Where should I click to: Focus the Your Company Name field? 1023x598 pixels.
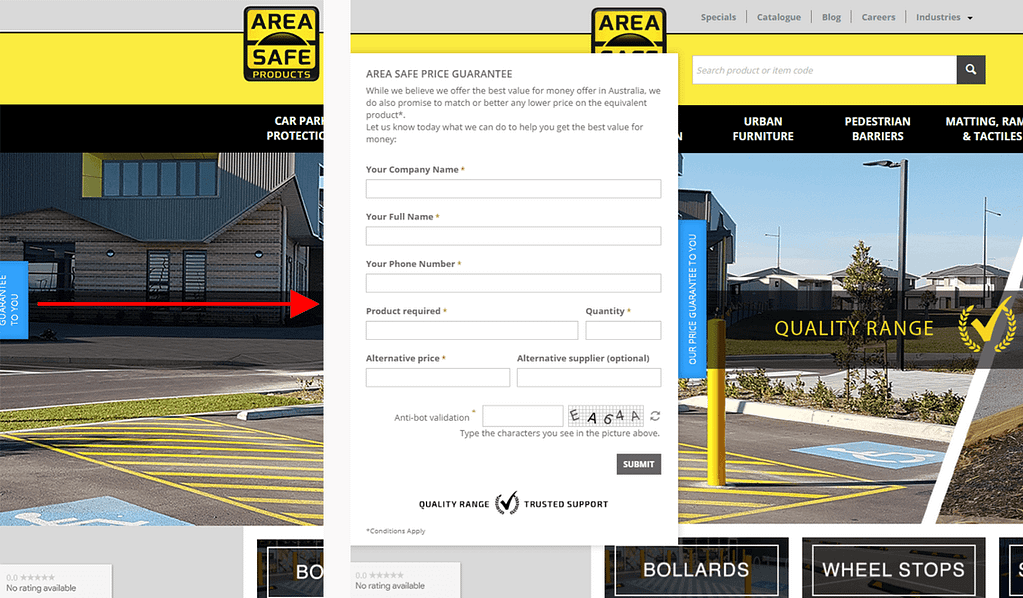point(513,189)
